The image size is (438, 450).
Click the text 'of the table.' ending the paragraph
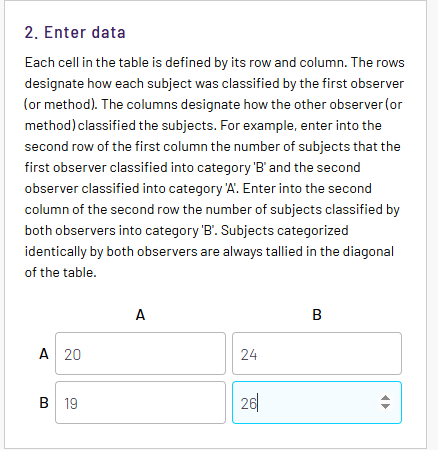pyautogui.click(x=61, y=273)
